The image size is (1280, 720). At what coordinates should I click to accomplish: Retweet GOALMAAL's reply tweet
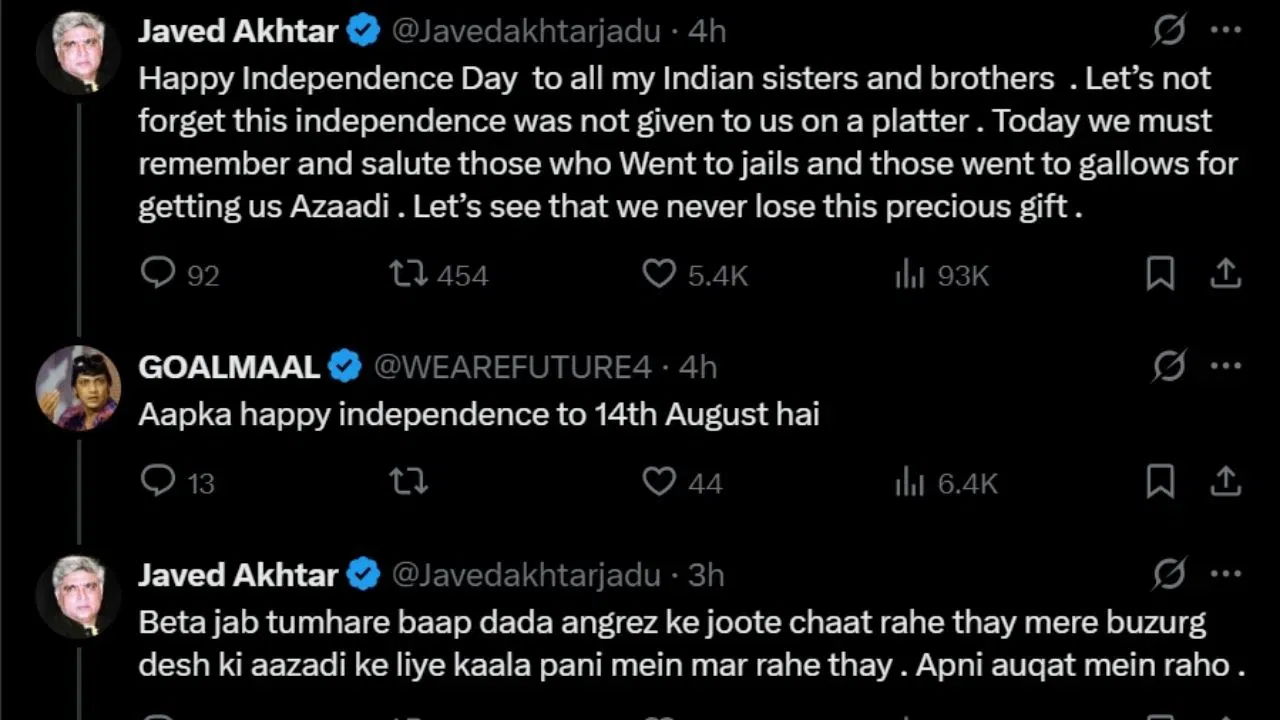point(408,482)
